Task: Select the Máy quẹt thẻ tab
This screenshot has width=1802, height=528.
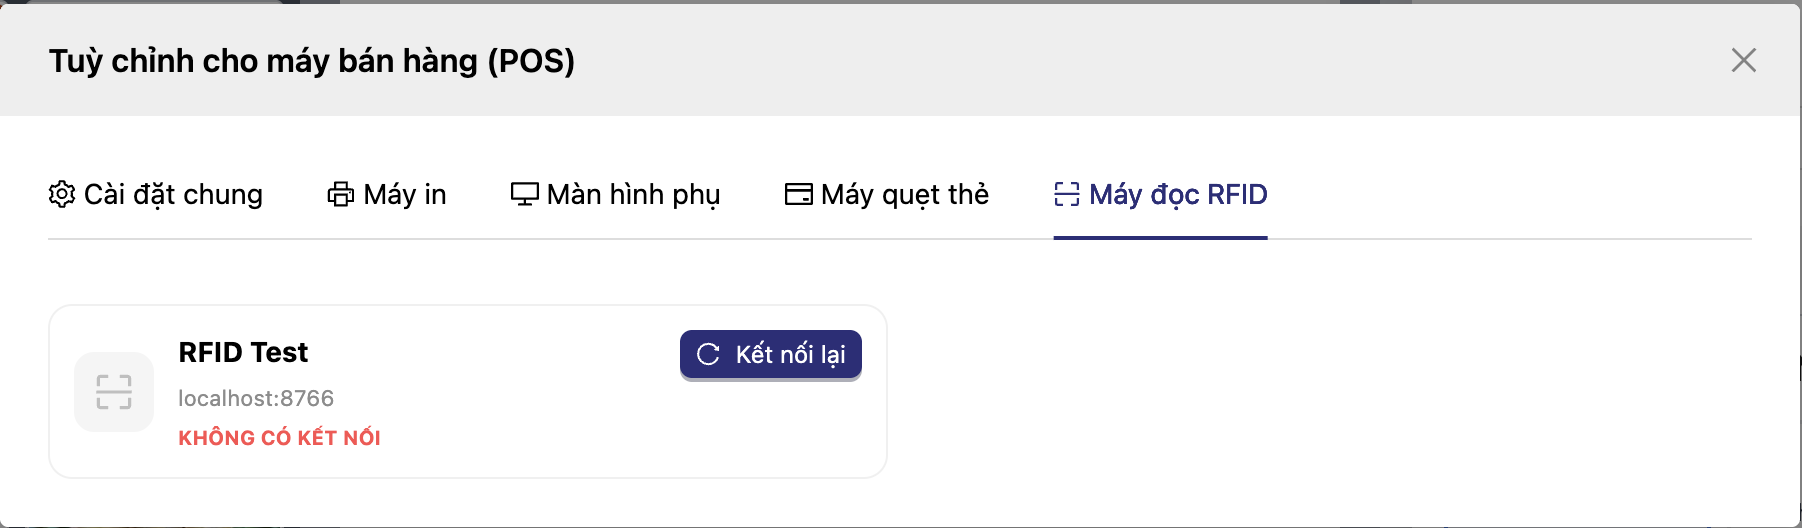Action: (905, 194)
